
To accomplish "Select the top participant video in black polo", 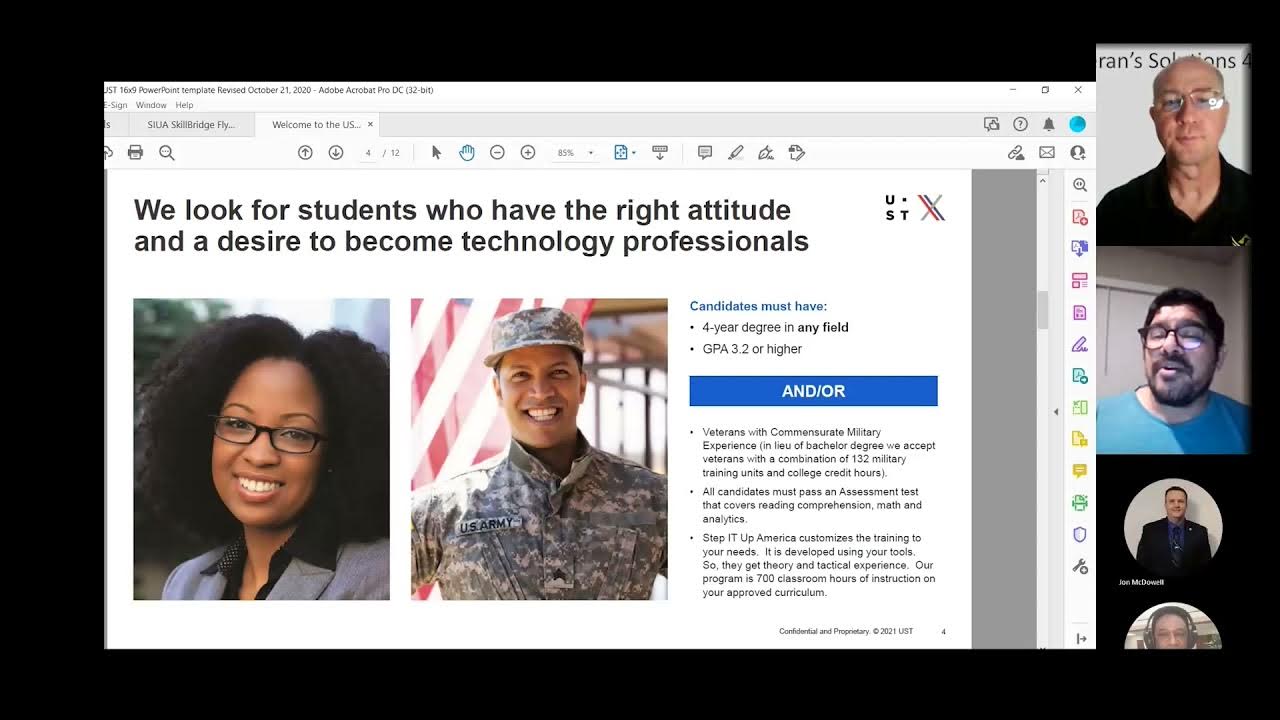I will pos(1173,145).
